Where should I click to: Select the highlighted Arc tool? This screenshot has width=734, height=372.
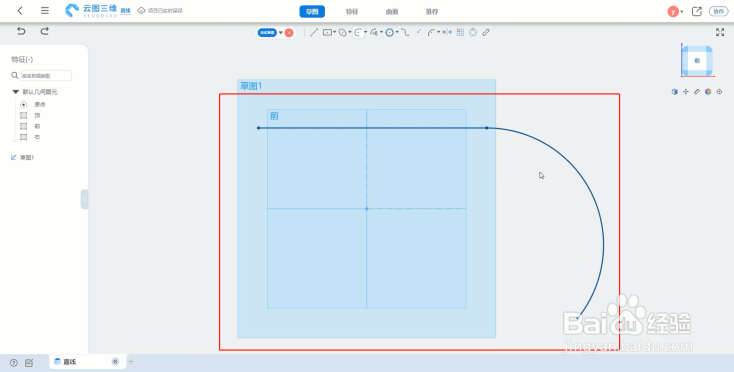click(358, 32)
